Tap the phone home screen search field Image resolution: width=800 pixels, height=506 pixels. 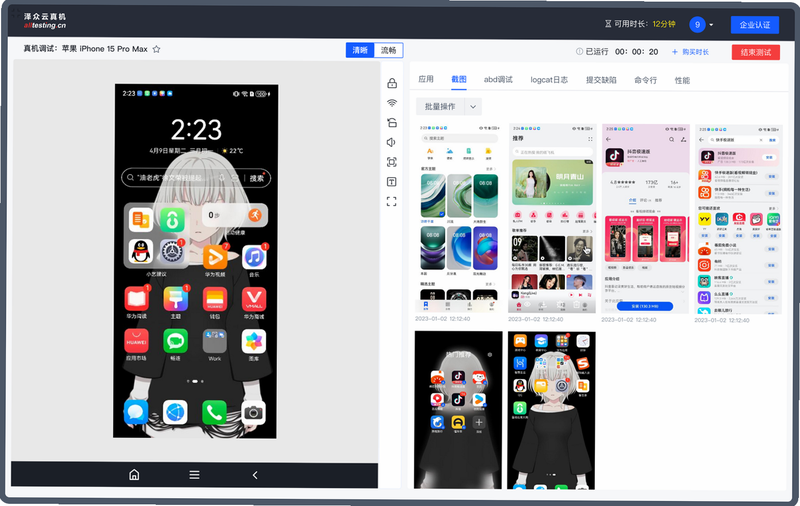(196, 178)
